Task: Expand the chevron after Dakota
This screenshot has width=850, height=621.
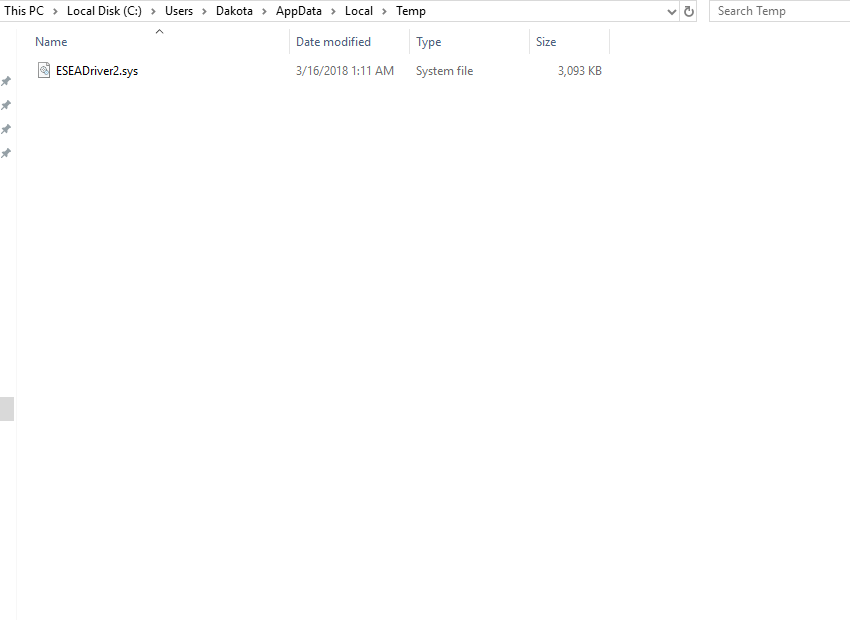Action: [x=265, y=11]
